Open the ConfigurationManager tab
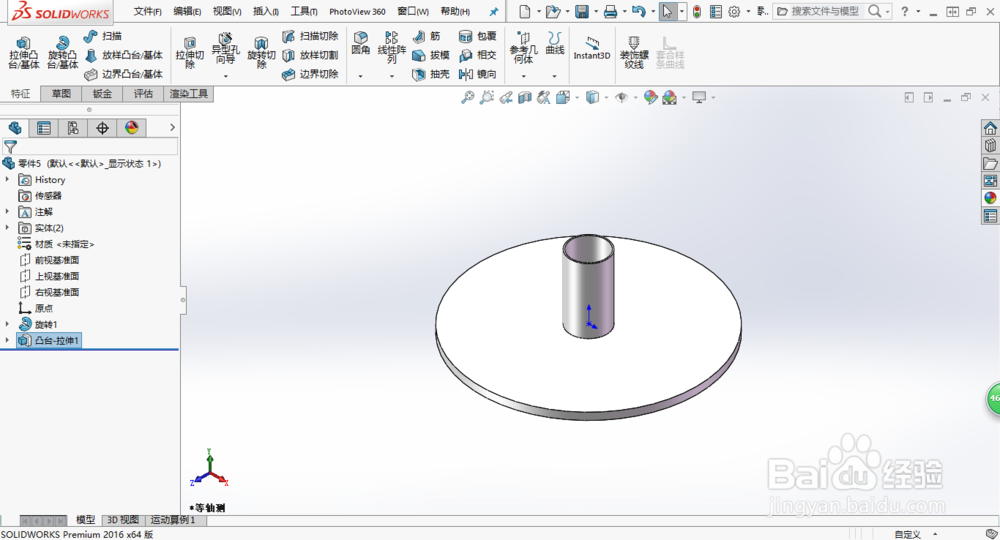Viewport: 1000px width, 540px height. click(73, 128)
